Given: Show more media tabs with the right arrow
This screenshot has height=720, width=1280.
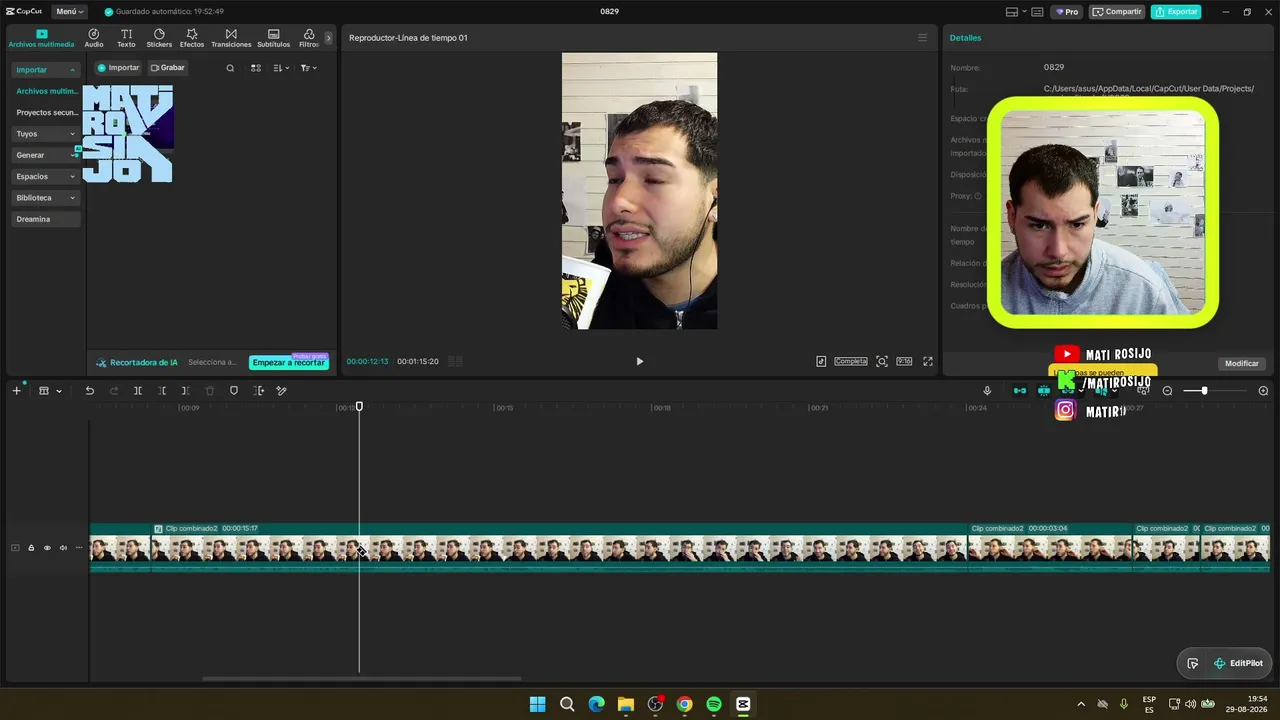Looking at the screenshot, I should pyautogui.click(x=328, y=38).
